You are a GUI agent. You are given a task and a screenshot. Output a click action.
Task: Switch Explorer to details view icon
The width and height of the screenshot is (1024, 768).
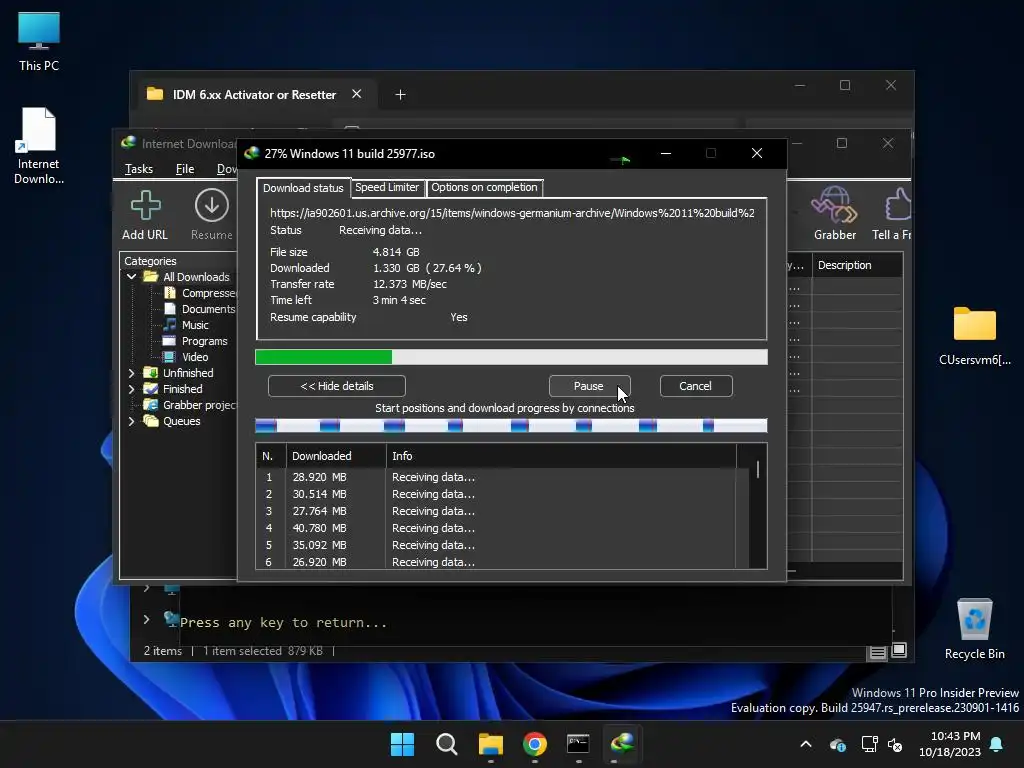(878, 652)
